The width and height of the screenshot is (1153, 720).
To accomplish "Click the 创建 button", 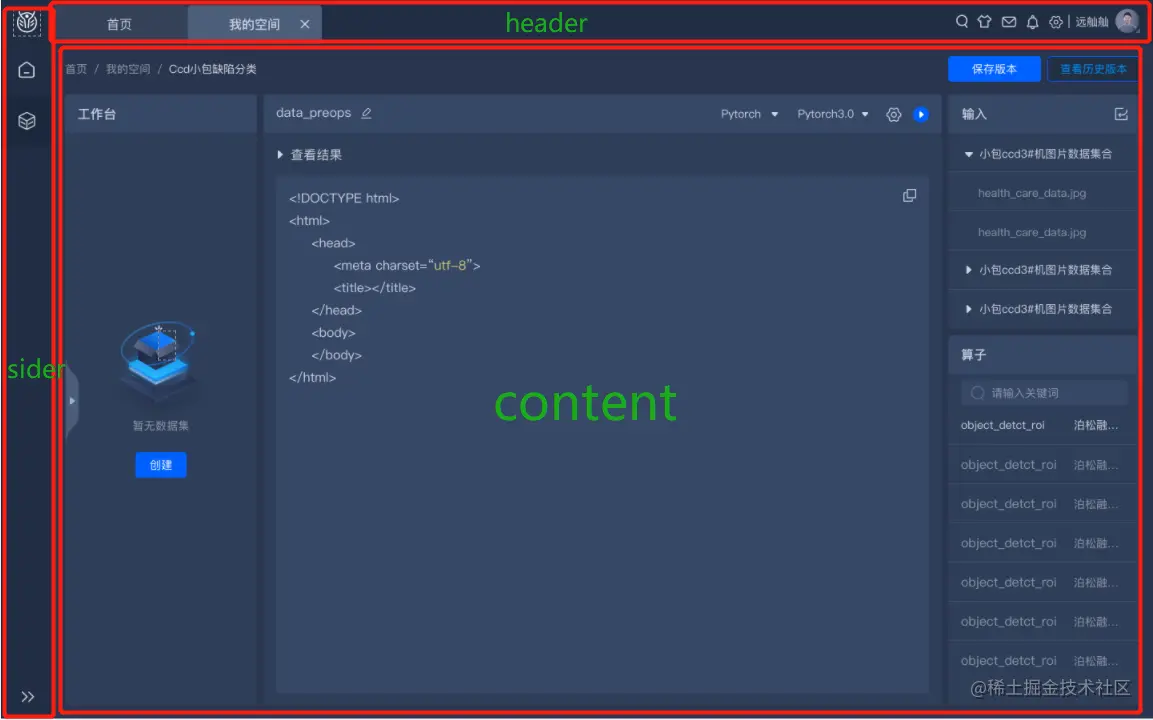I will 161,465.
